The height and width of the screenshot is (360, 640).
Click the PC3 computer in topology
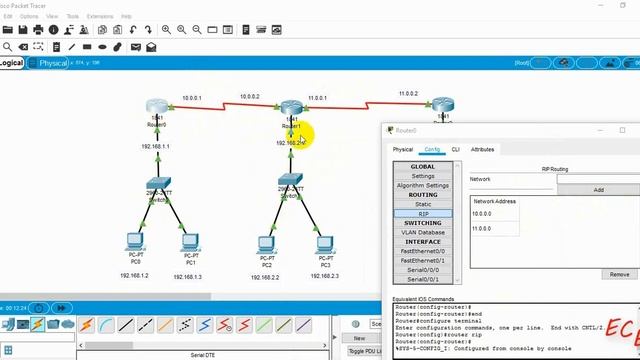325,244
